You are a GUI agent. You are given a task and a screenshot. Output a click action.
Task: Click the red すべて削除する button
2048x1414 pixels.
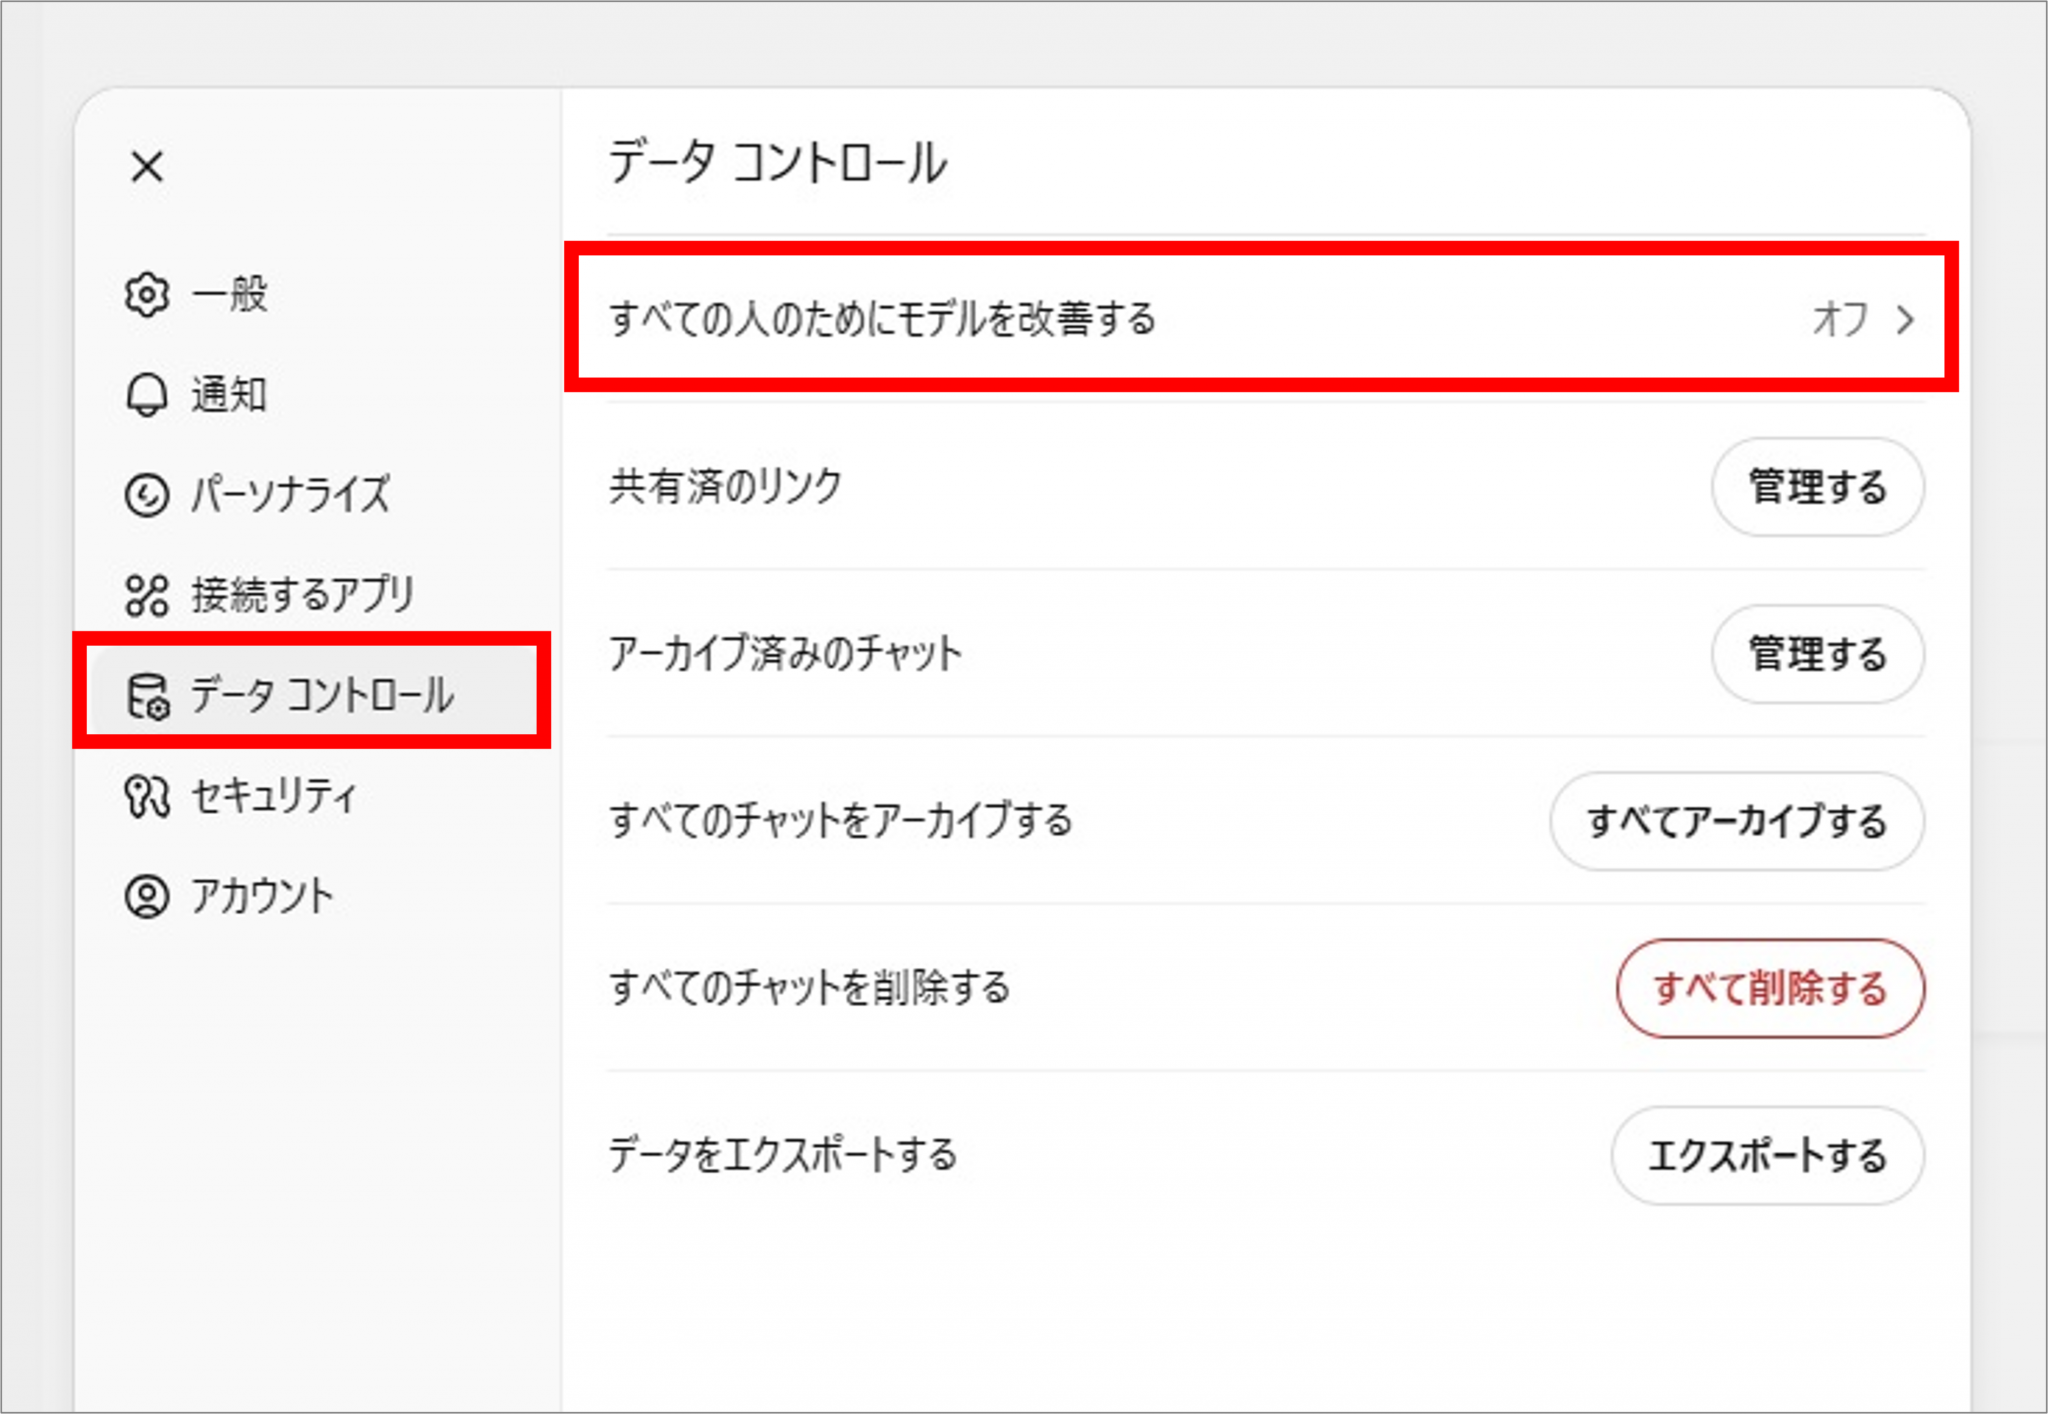[1769, 988]
